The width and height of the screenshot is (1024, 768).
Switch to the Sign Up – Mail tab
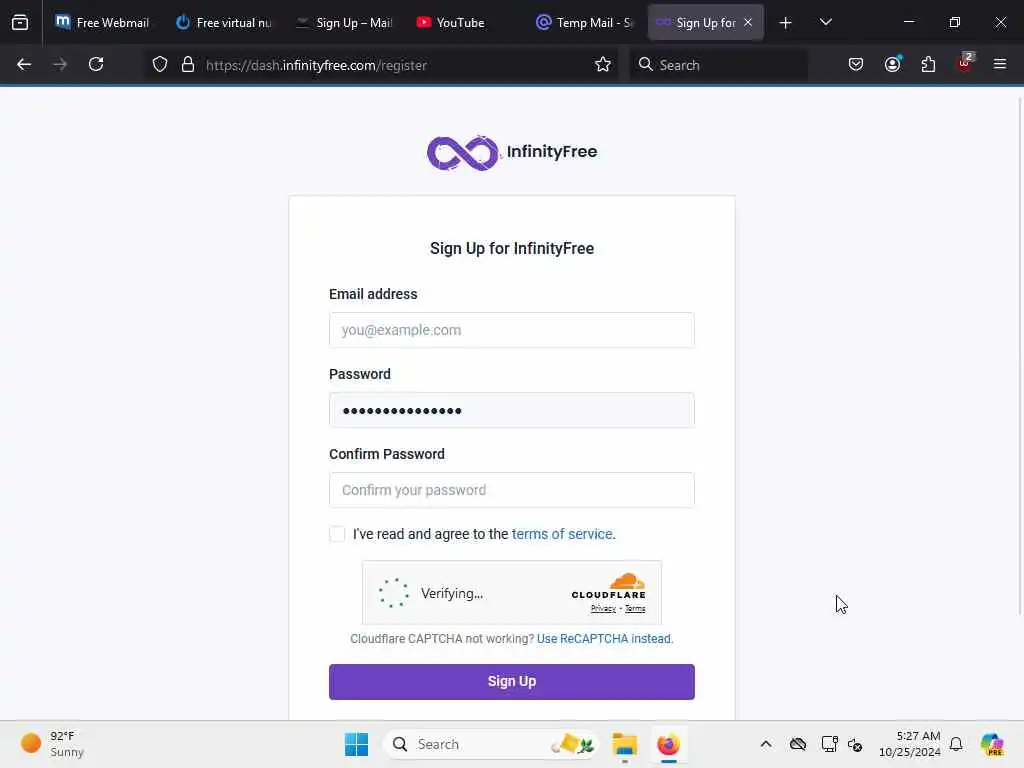coord(344,23)
